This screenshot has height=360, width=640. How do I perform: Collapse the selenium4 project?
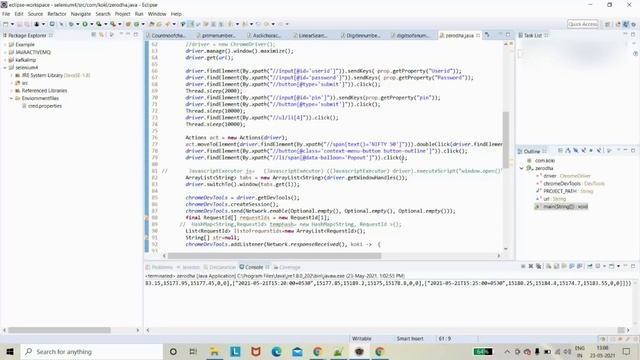point(4,67)
